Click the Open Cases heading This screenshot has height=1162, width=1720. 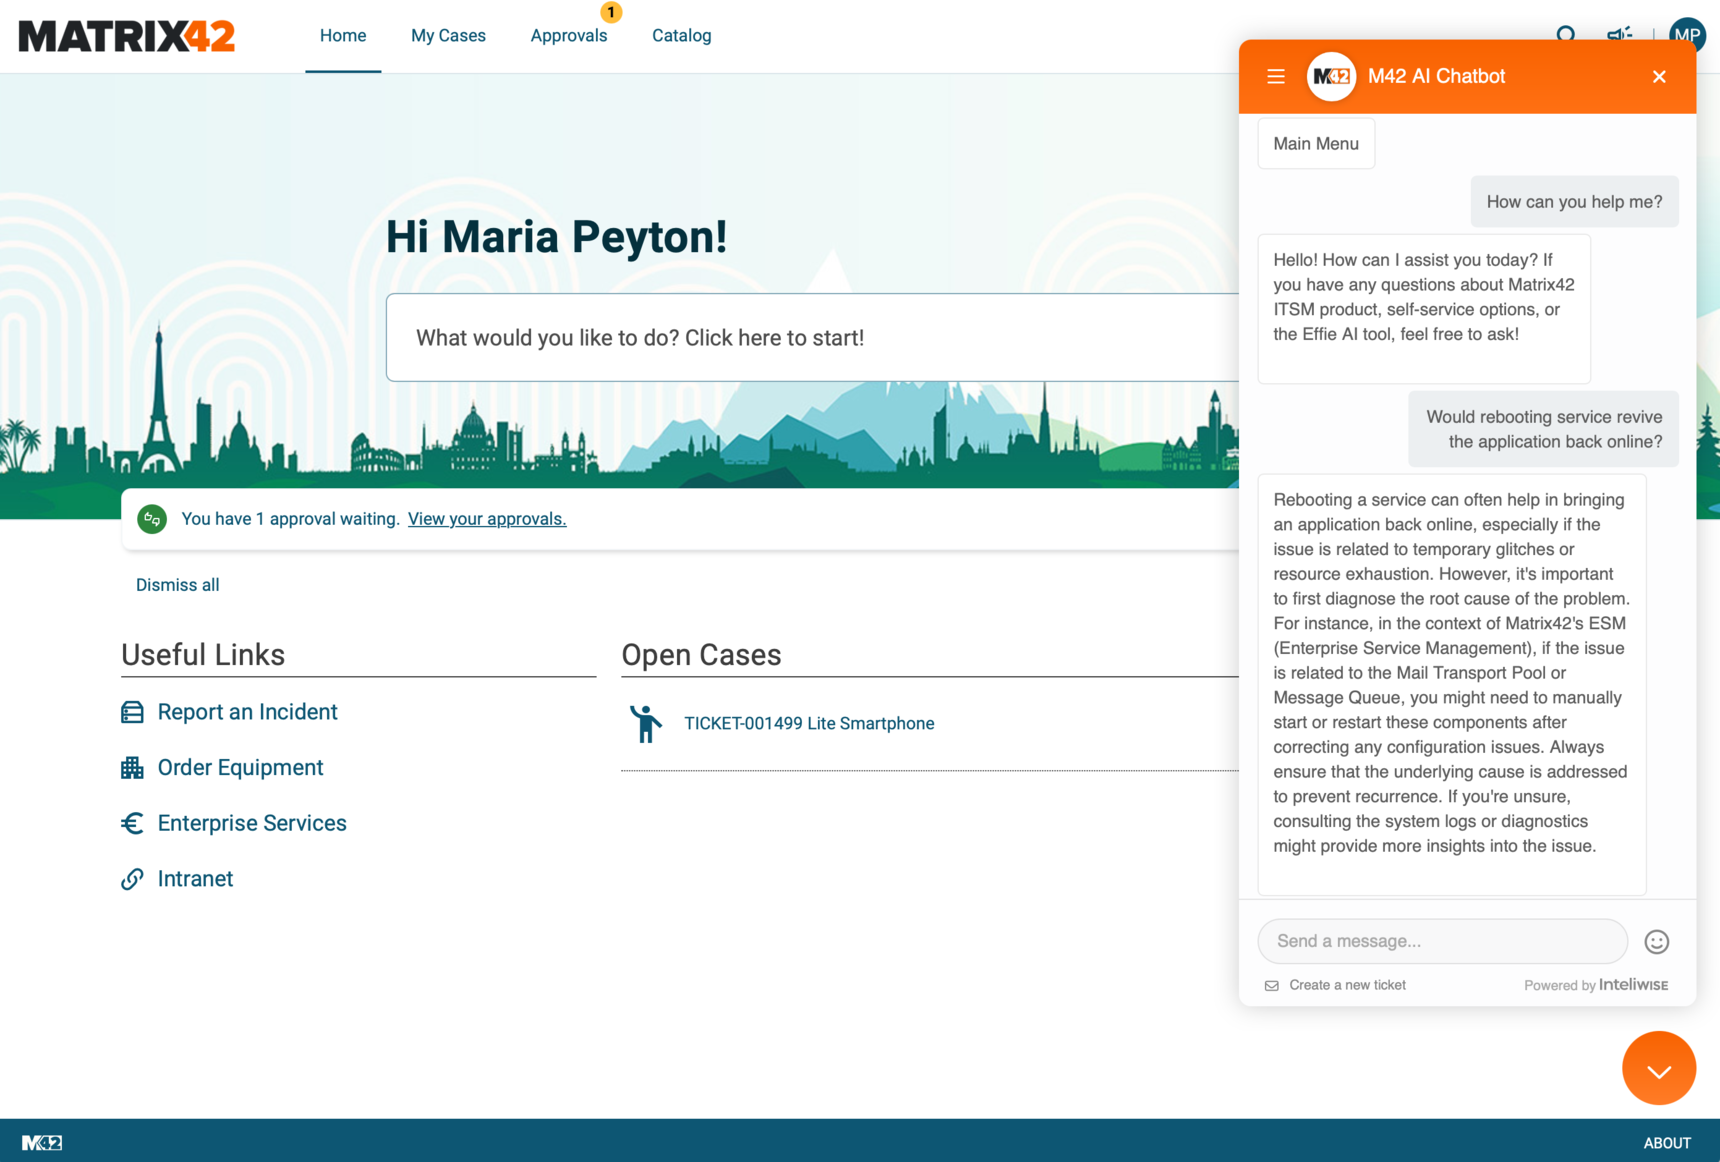tap(701, 655)
